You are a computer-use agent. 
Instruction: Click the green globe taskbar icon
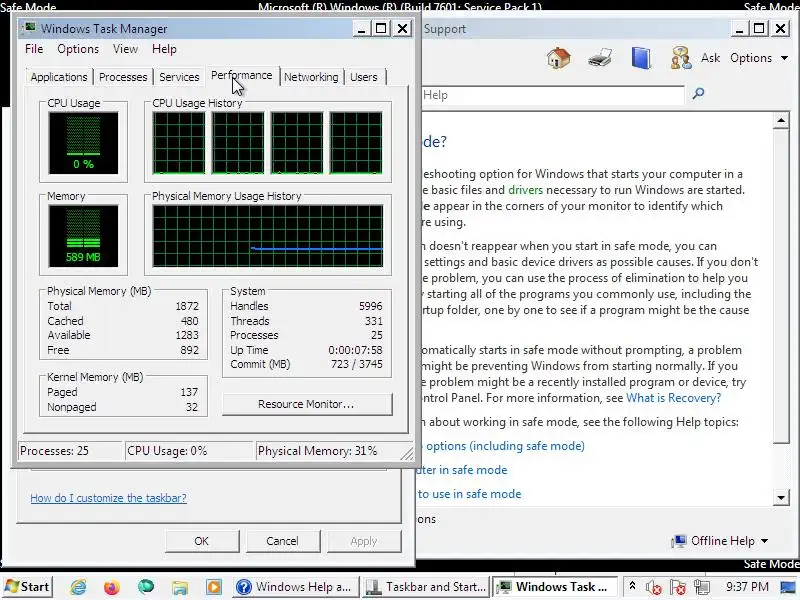(146, 587)
